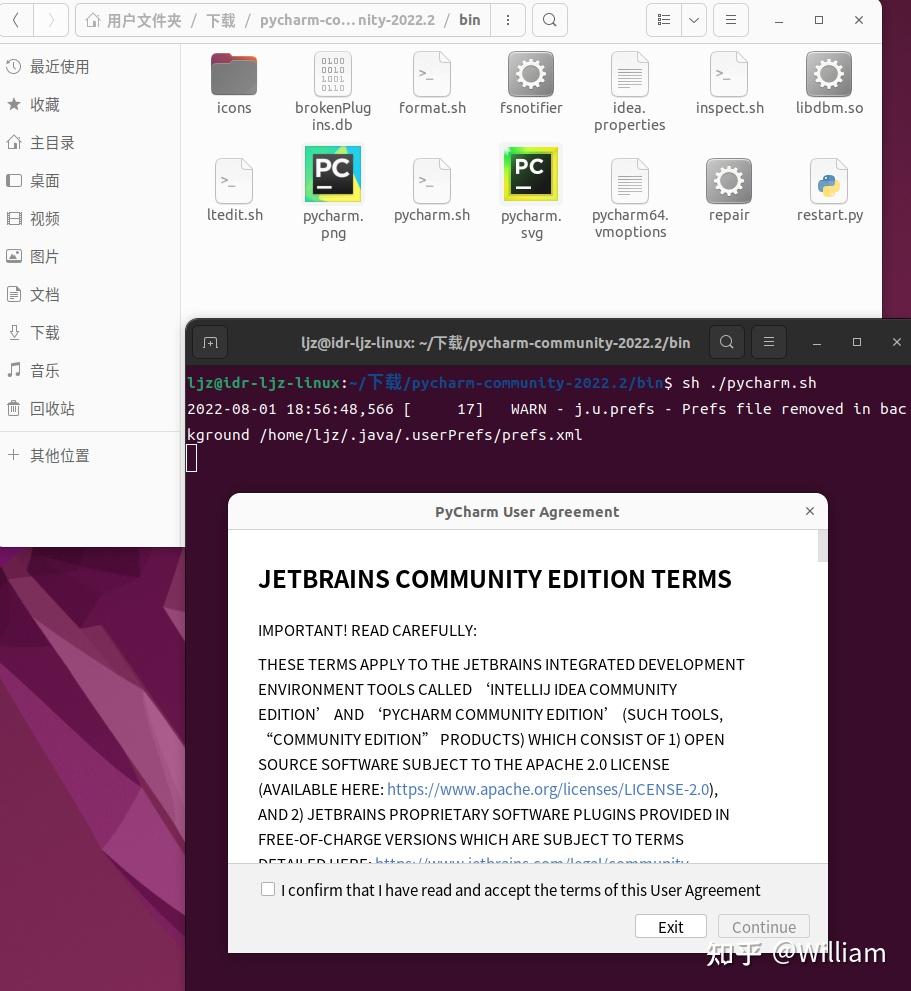Open Other Locations (其他位置) in sidebar
This screenshot has height=991, width=911.
(90, 456)
